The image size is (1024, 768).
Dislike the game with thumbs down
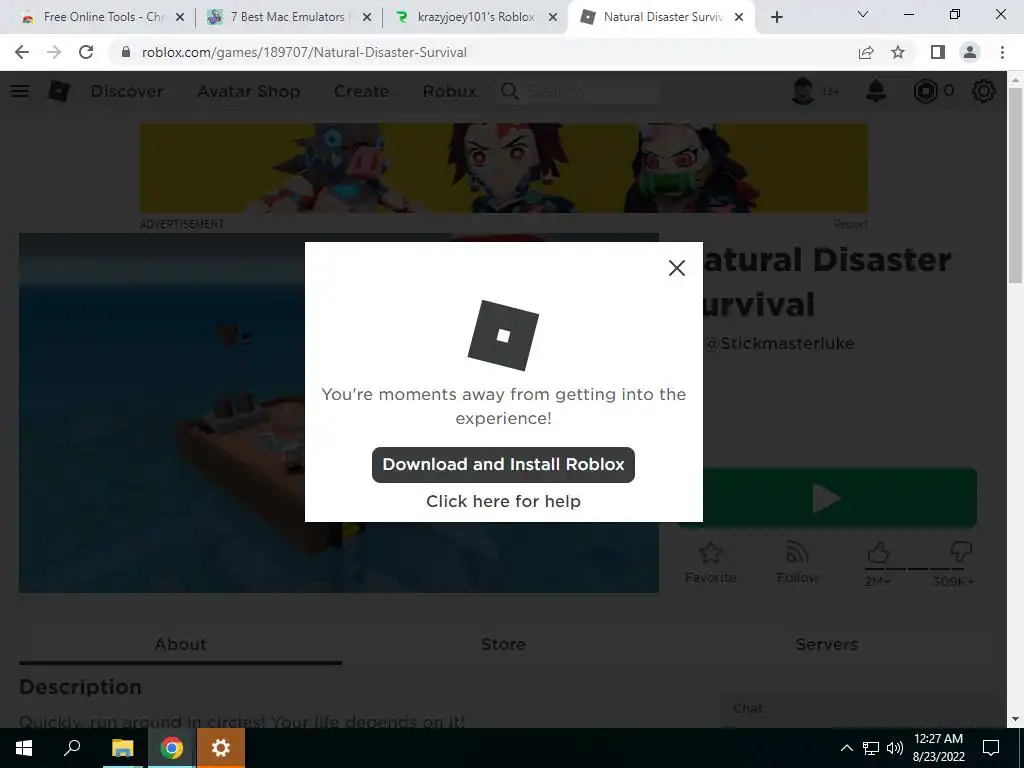click(x=960, y=553)
